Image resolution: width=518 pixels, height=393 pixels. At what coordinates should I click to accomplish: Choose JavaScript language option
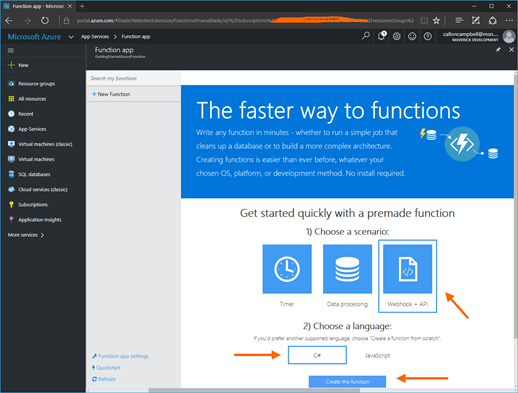[x=377, y=356]
